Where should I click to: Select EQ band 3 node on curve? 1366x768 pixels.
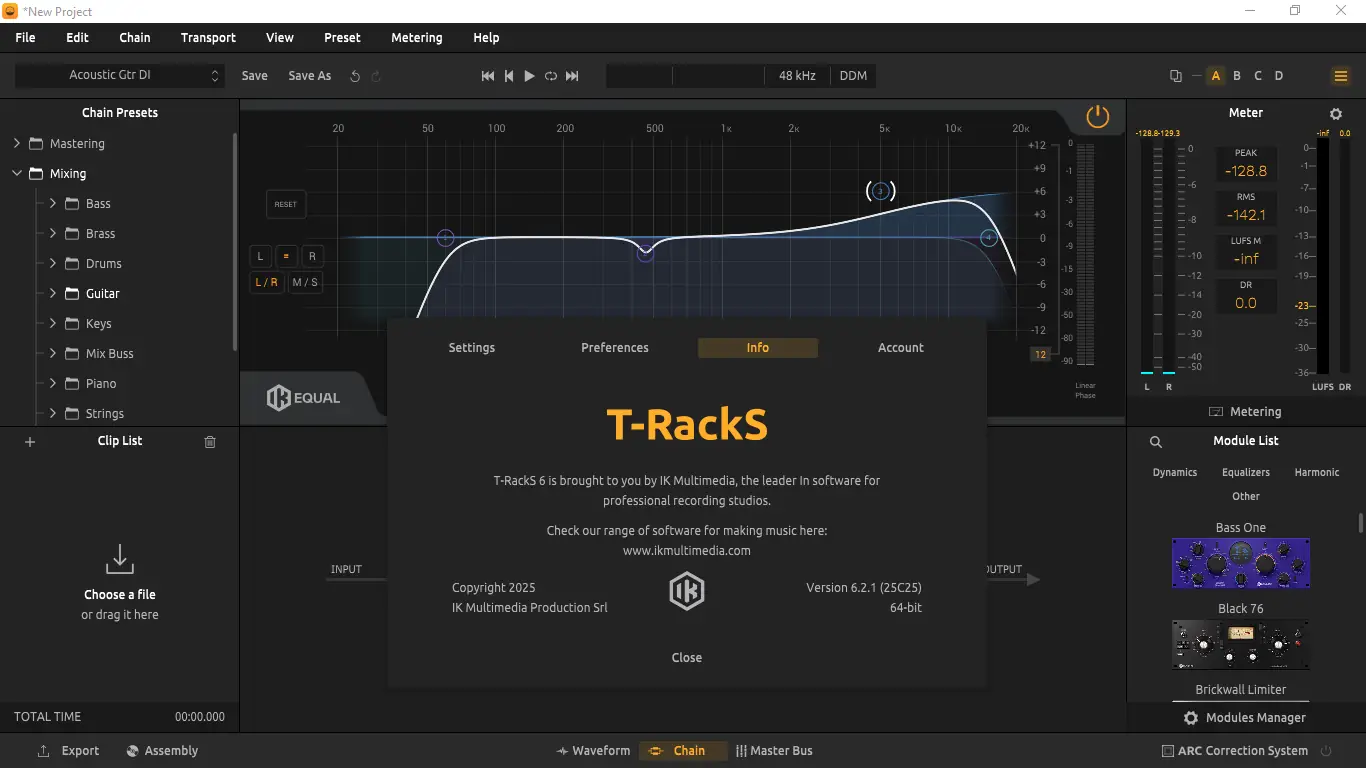(x=880, y=191)
